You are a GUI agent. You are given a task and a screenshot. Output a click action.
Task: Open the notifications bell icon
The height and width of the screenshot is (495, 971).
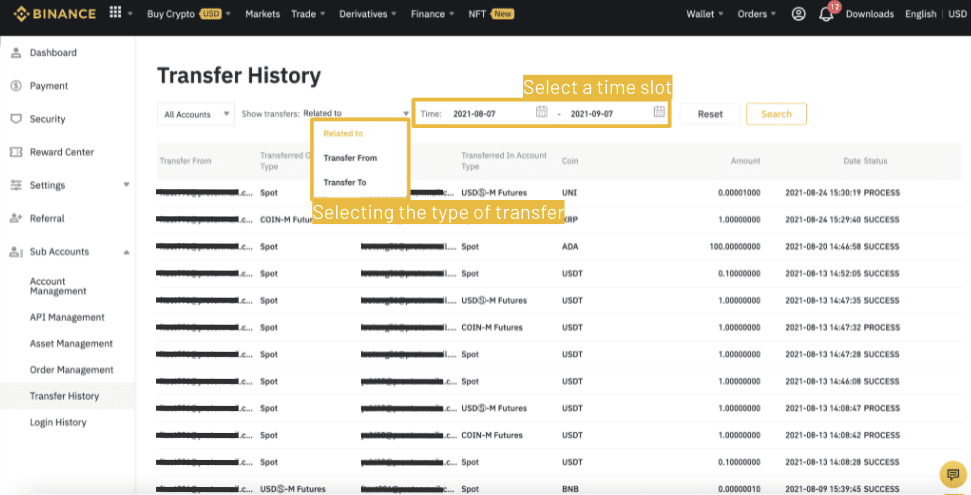[x=826, y=15]
